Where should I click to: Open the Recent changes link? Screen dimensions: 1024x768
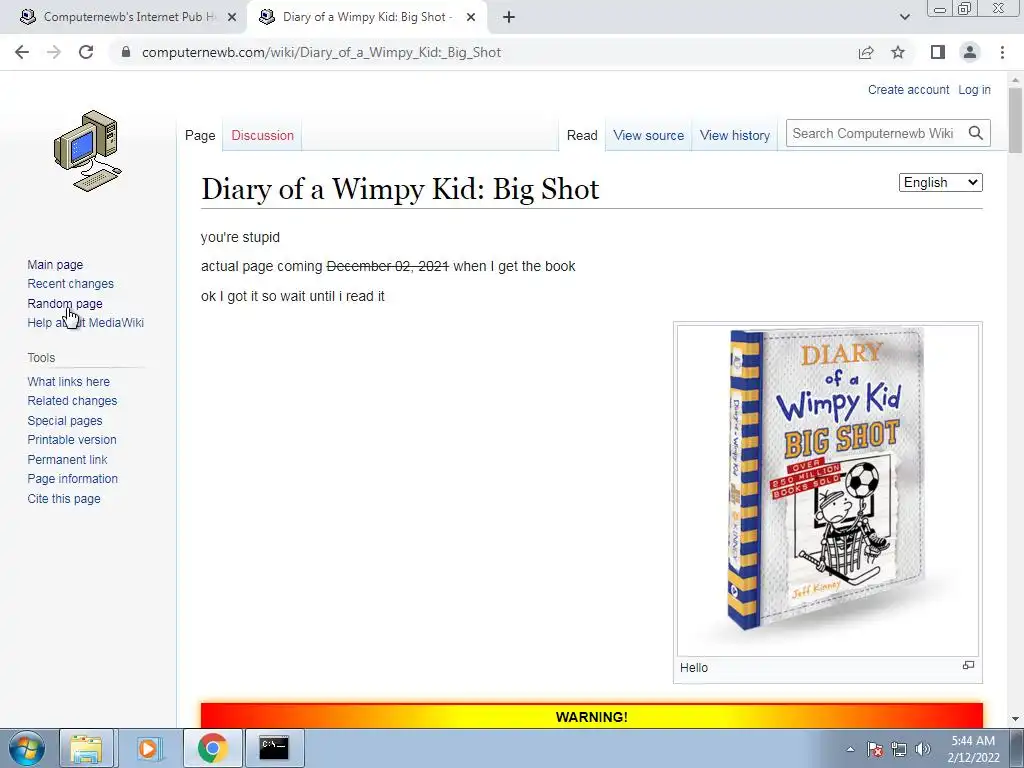pos(71,283)
